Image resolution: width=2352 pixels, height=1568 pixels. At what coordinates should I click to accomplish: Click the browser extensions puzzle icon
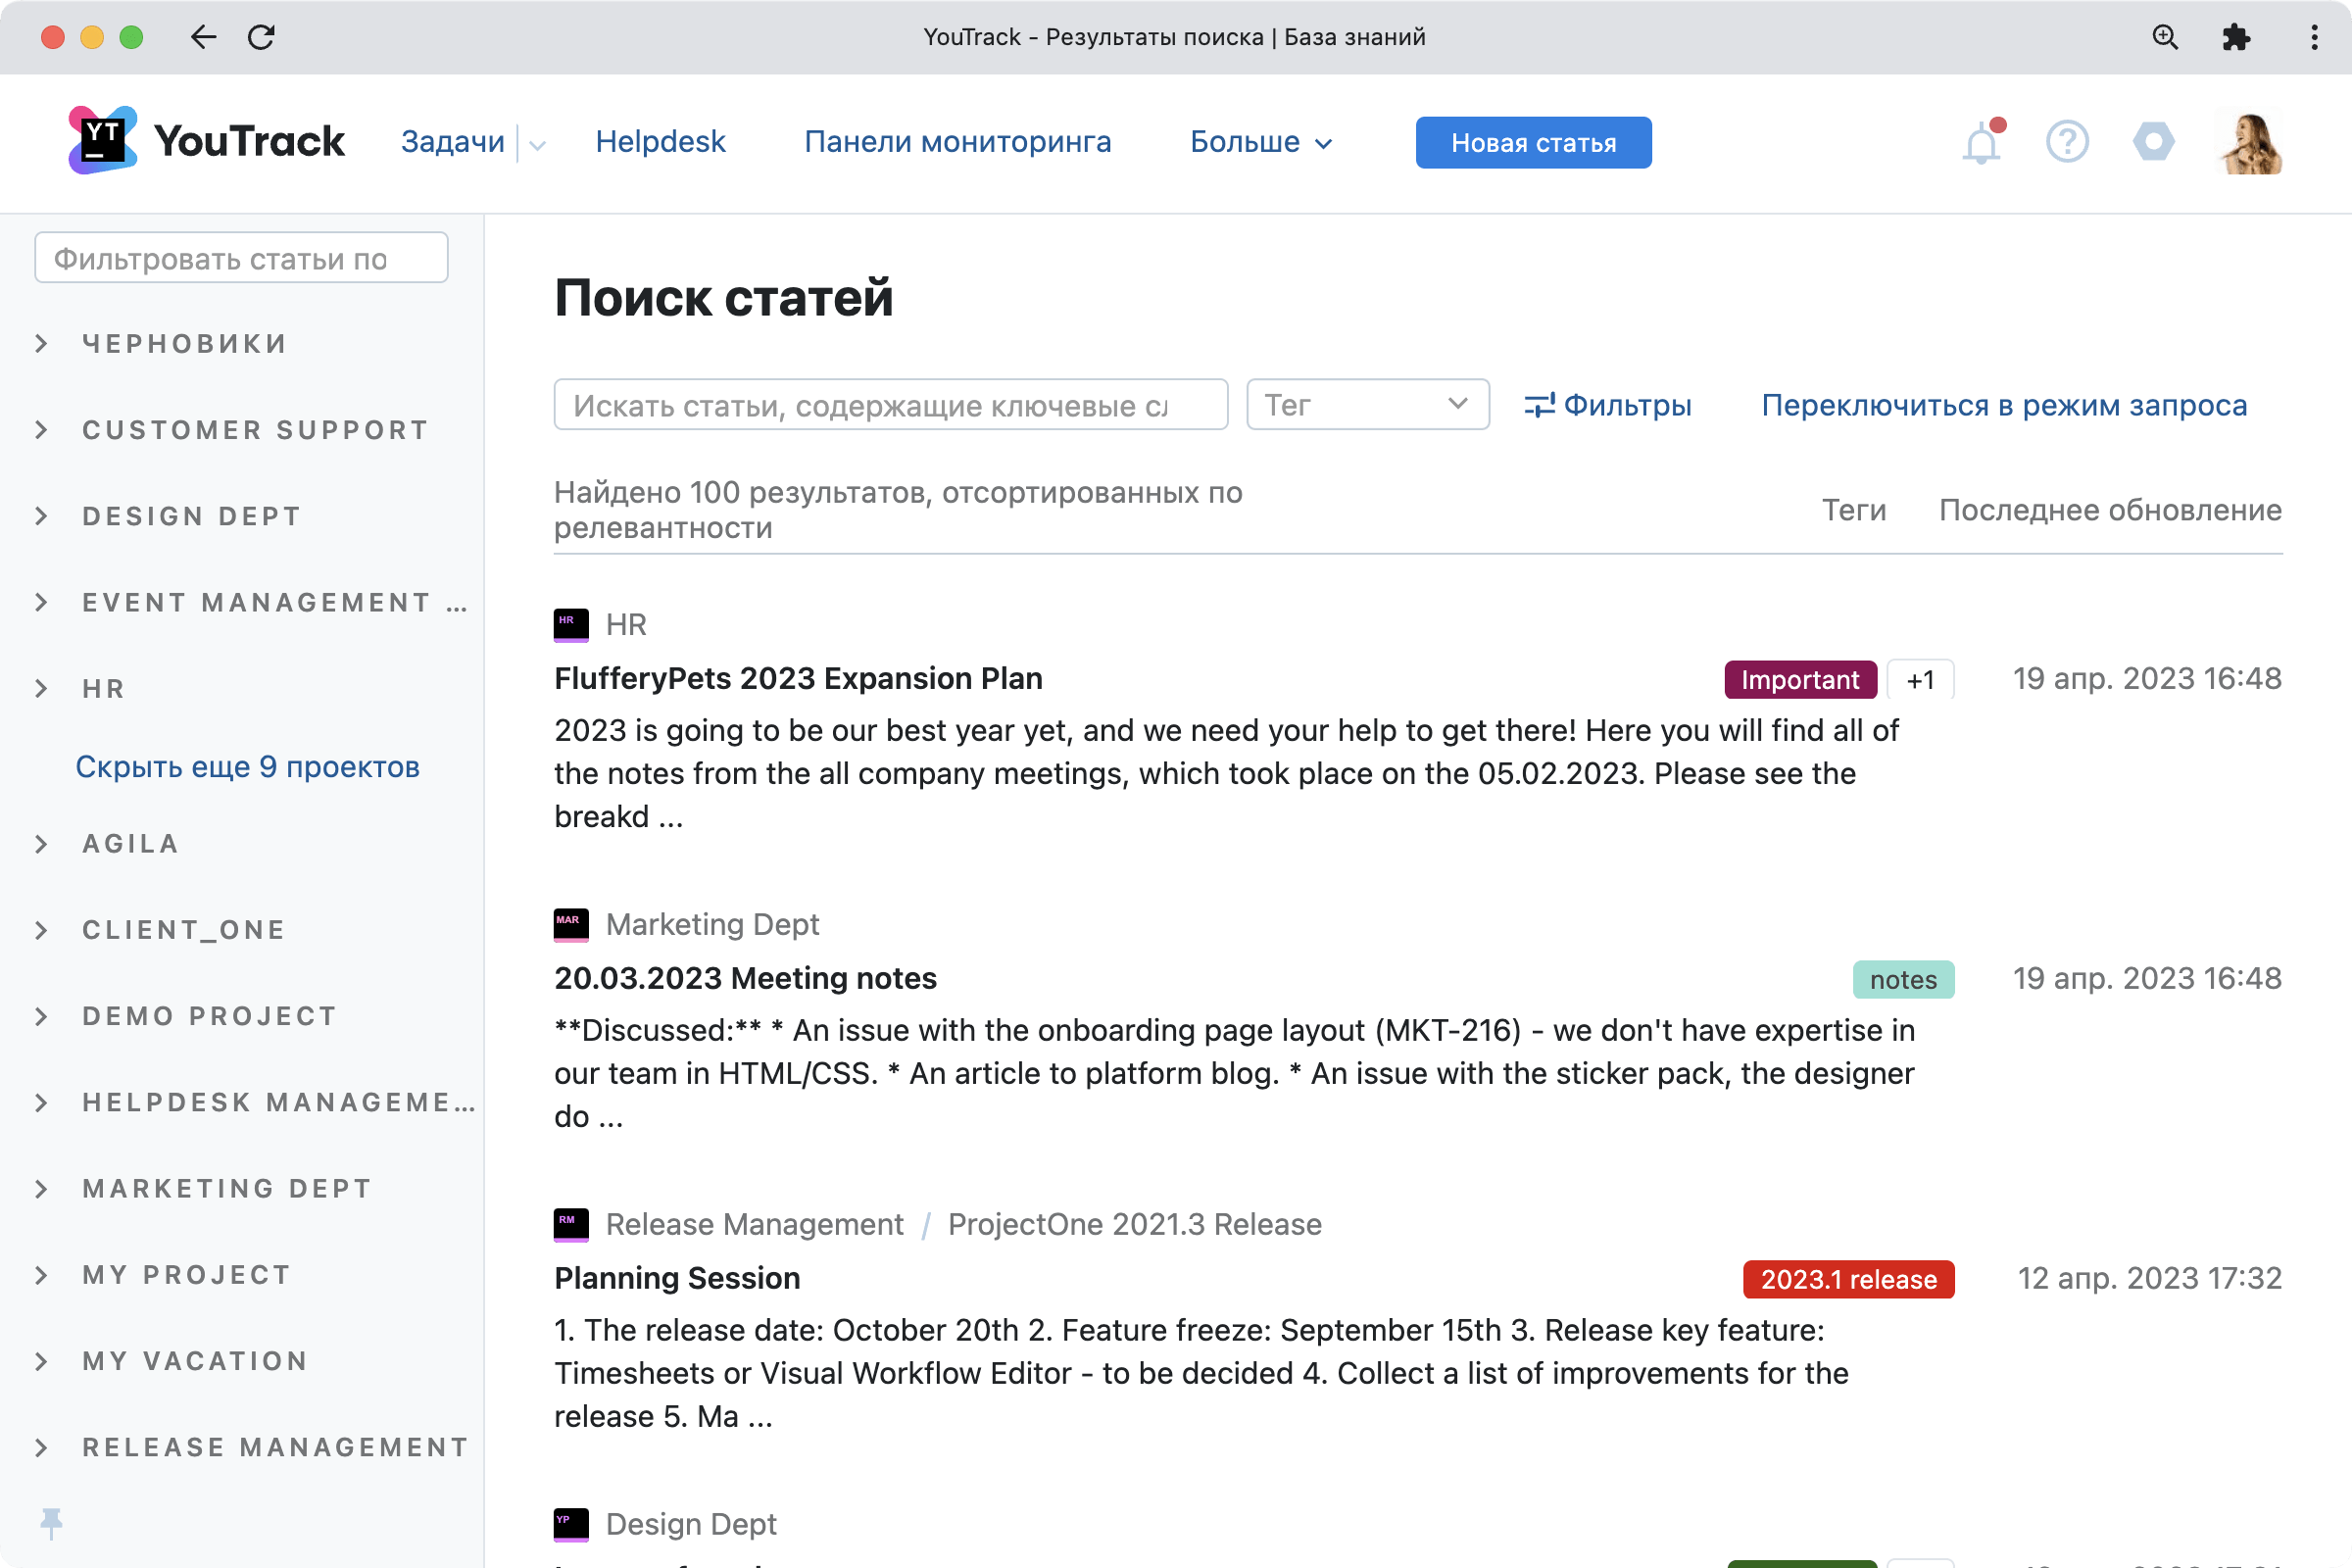(2237, 37)
